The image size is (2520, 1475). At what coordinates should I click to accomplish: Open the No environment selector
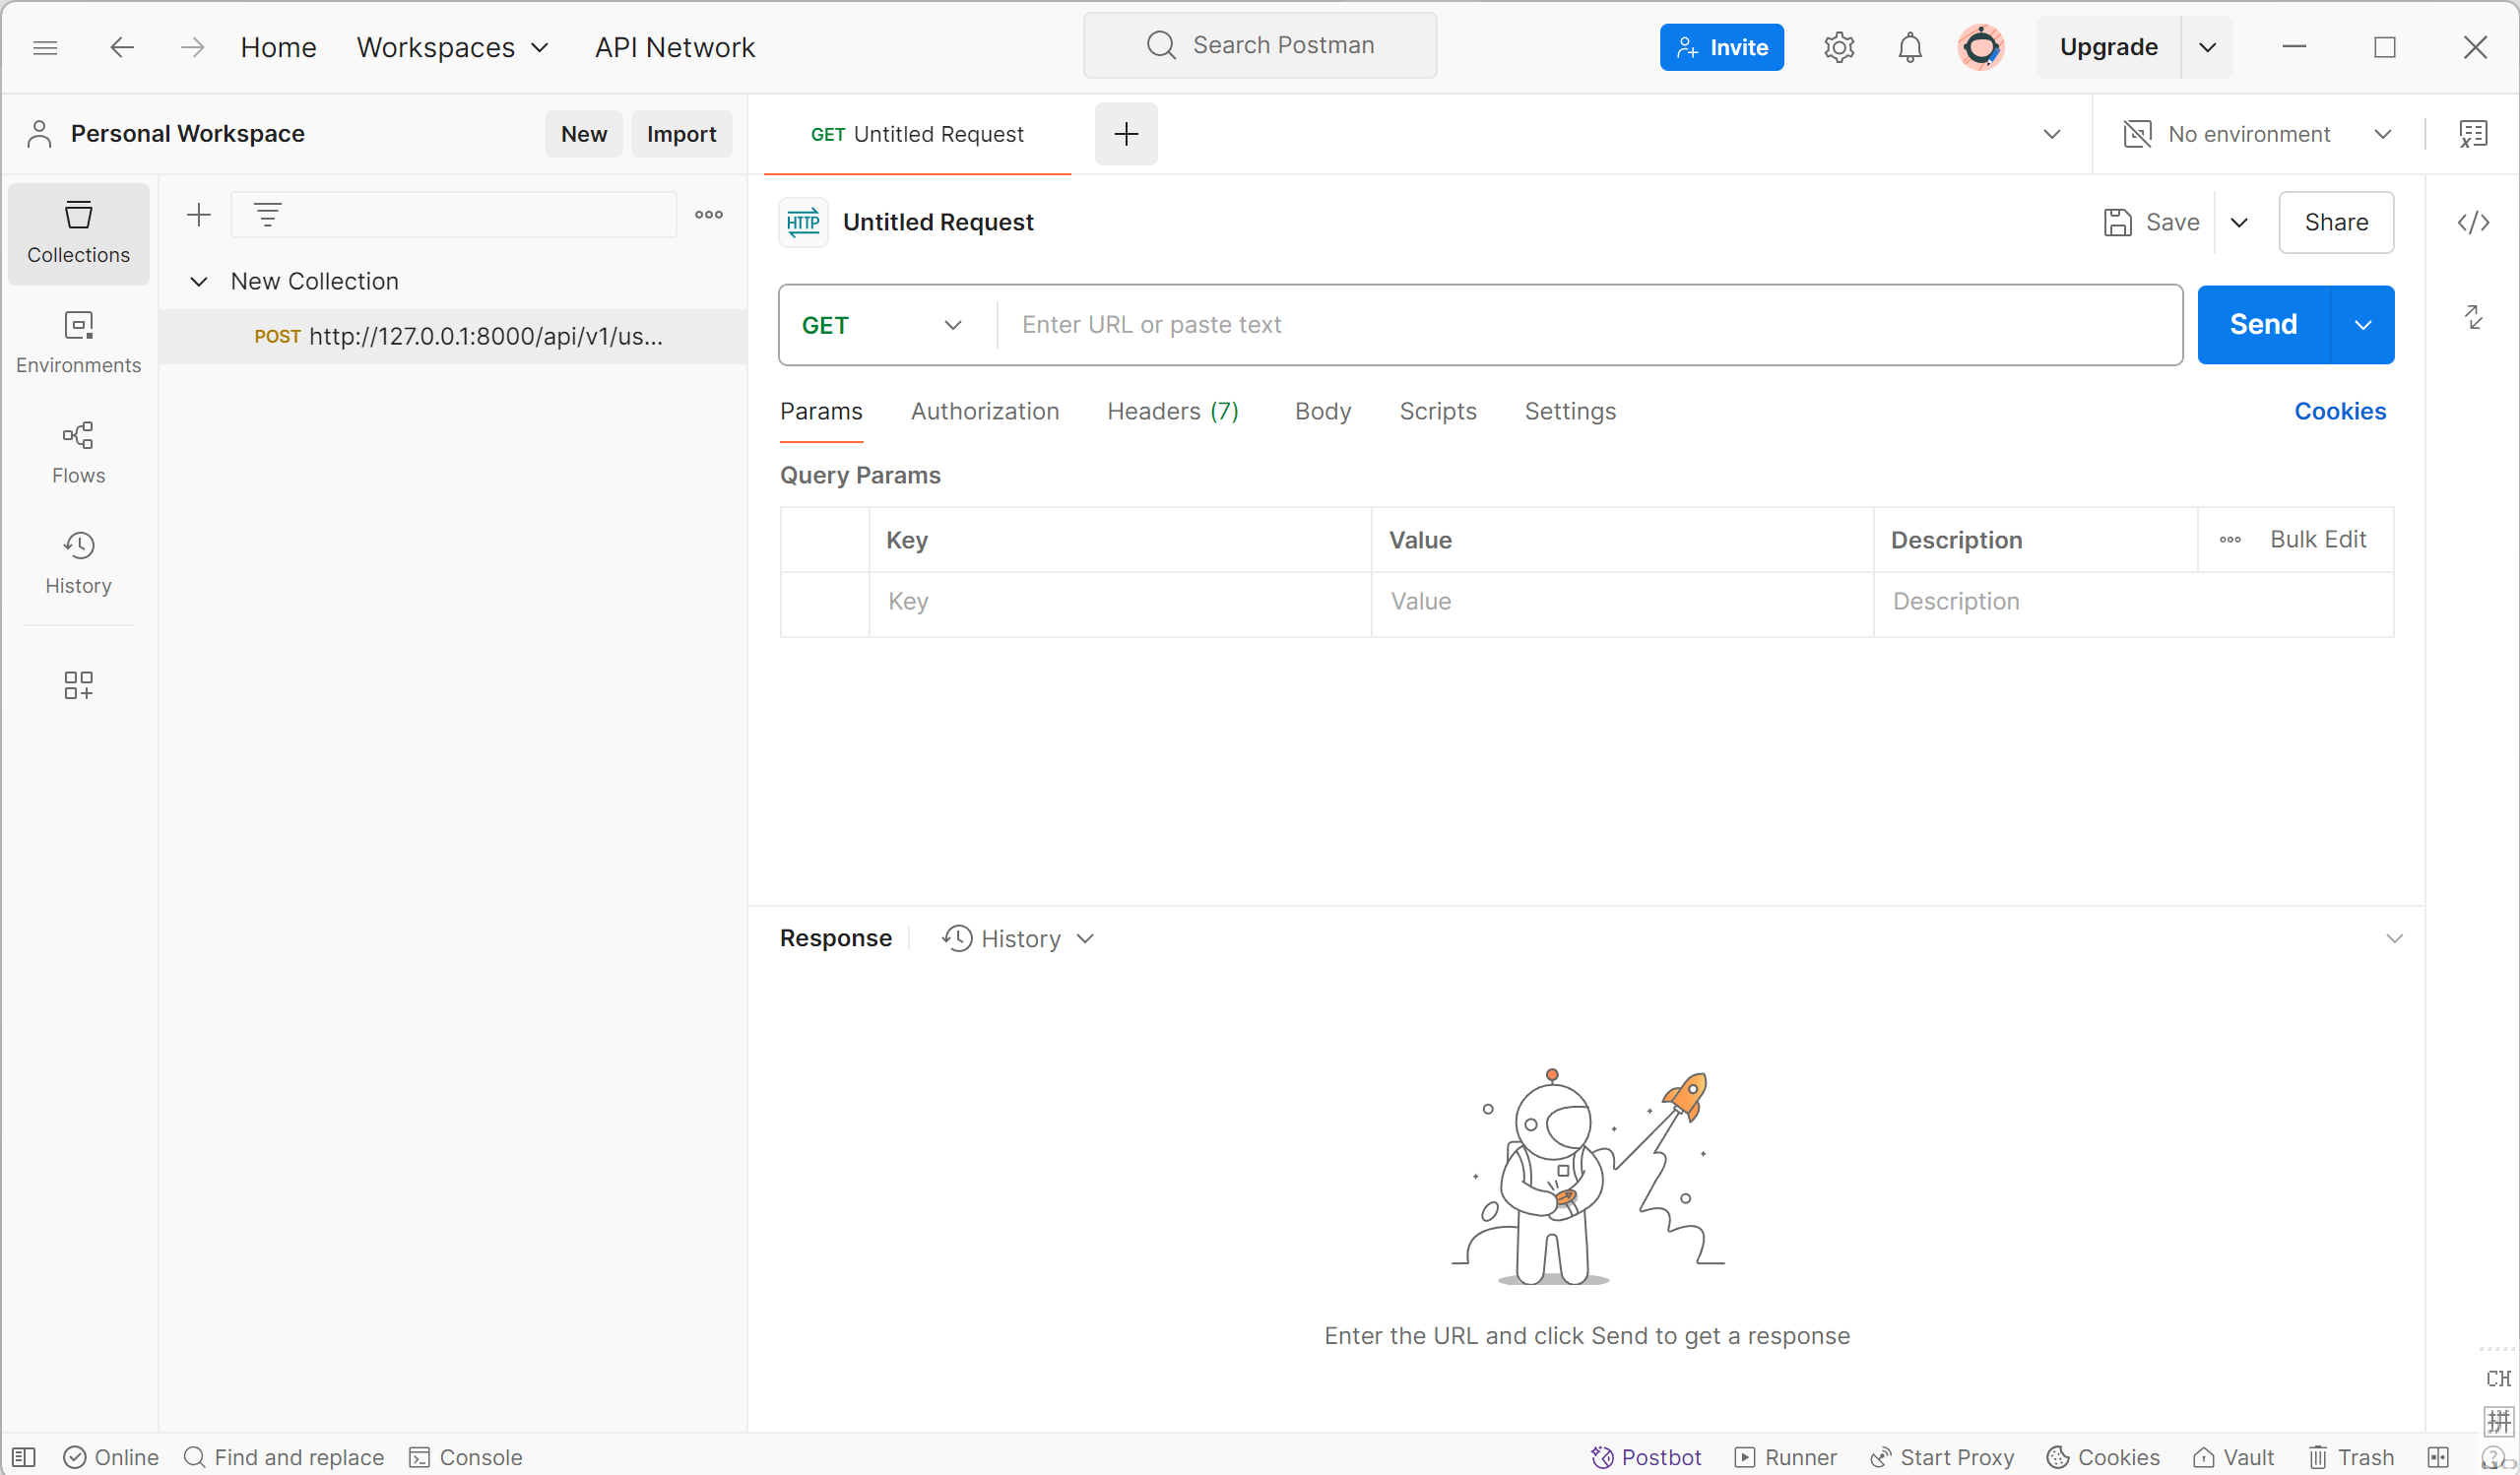tap(2257, 134)
